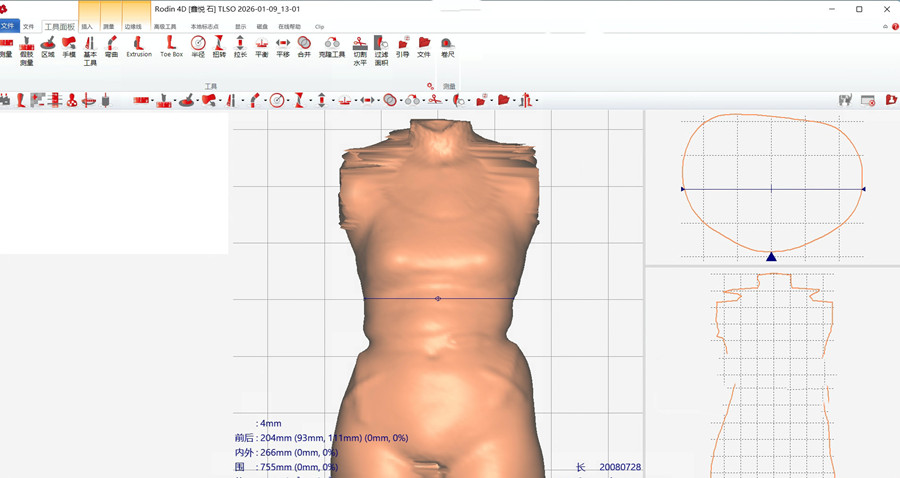
Task: Click the hand model icon in the lower toolbar
Action: 208,100
